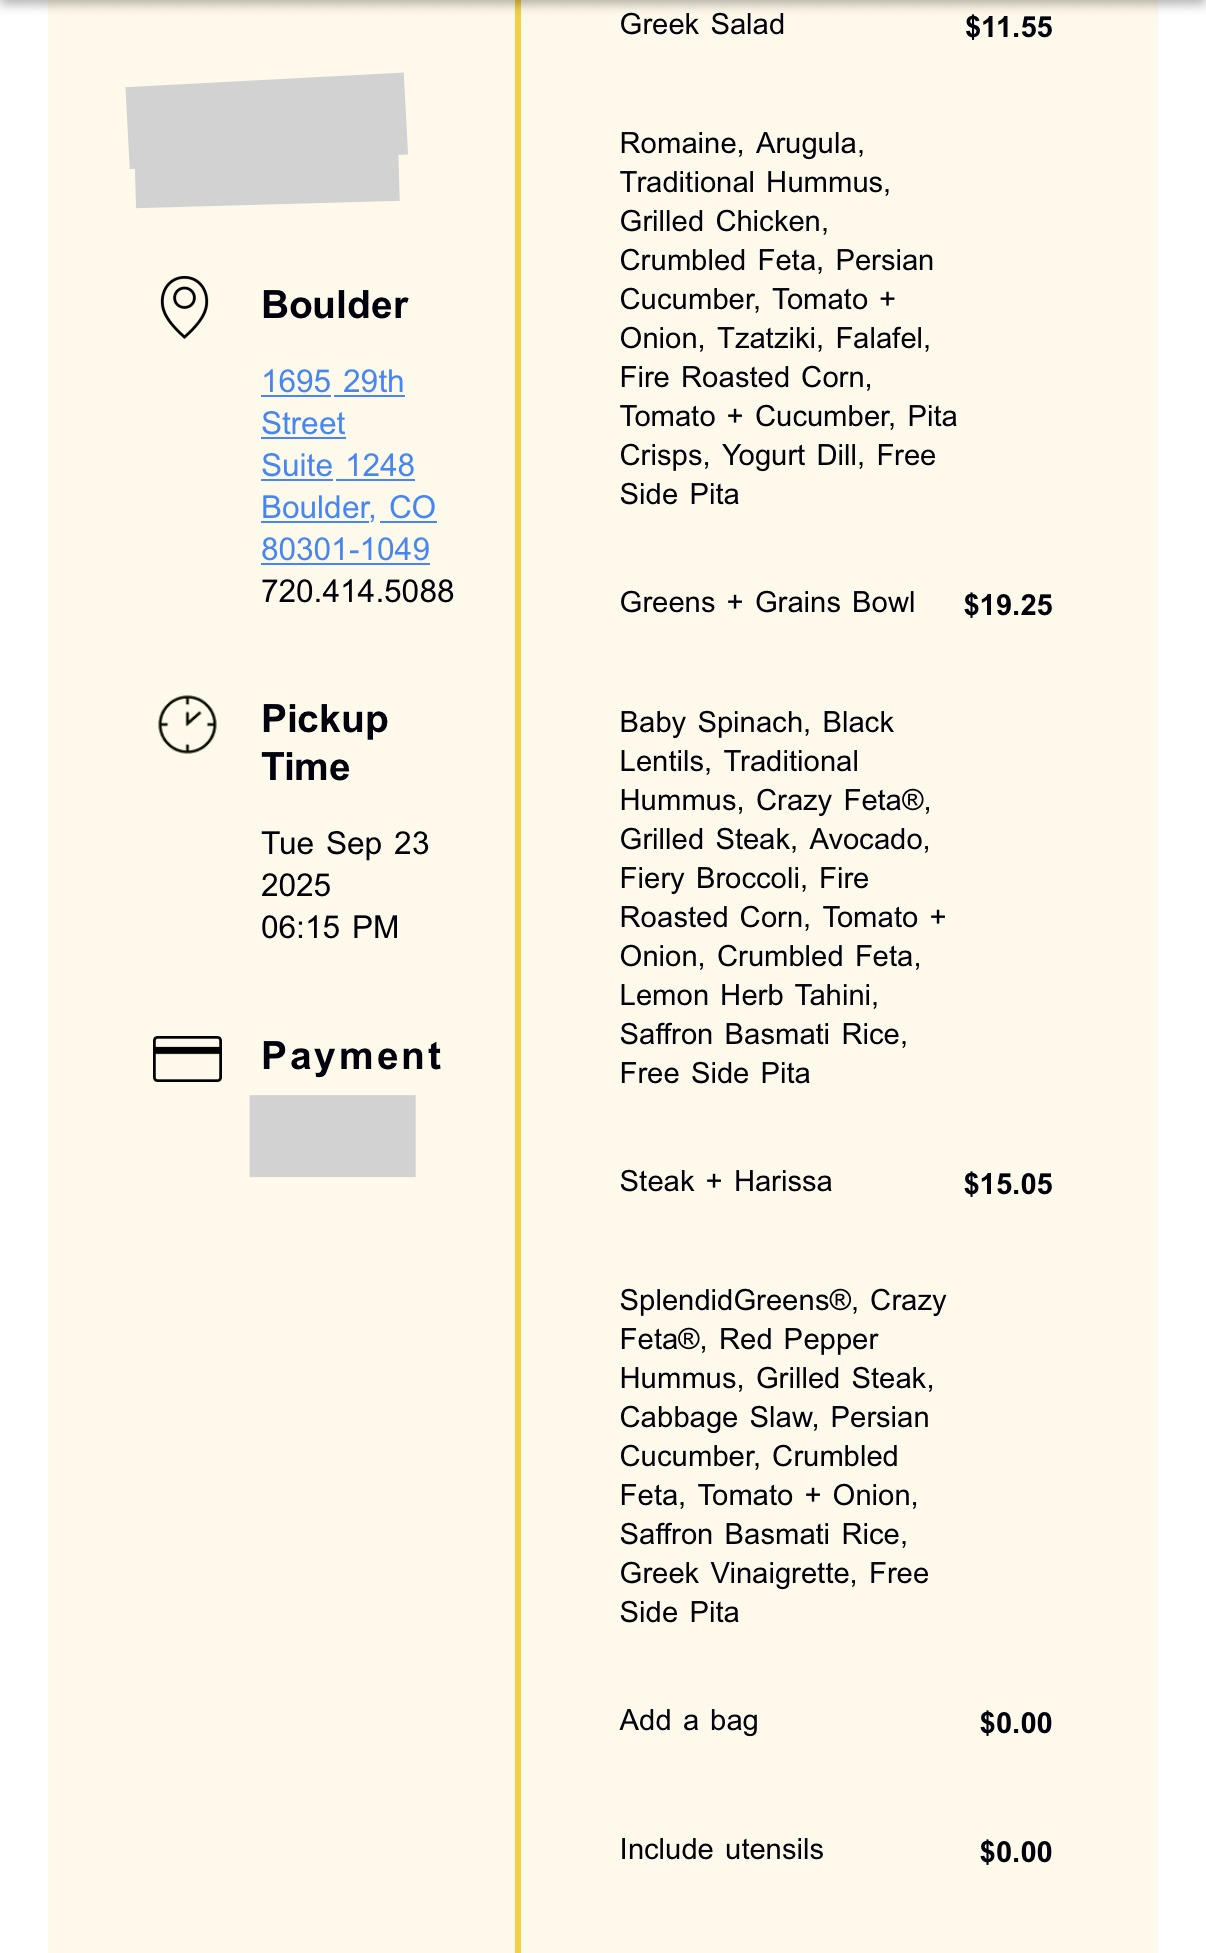
Task: Click the Suite 1248 link line
Action: 337,465
